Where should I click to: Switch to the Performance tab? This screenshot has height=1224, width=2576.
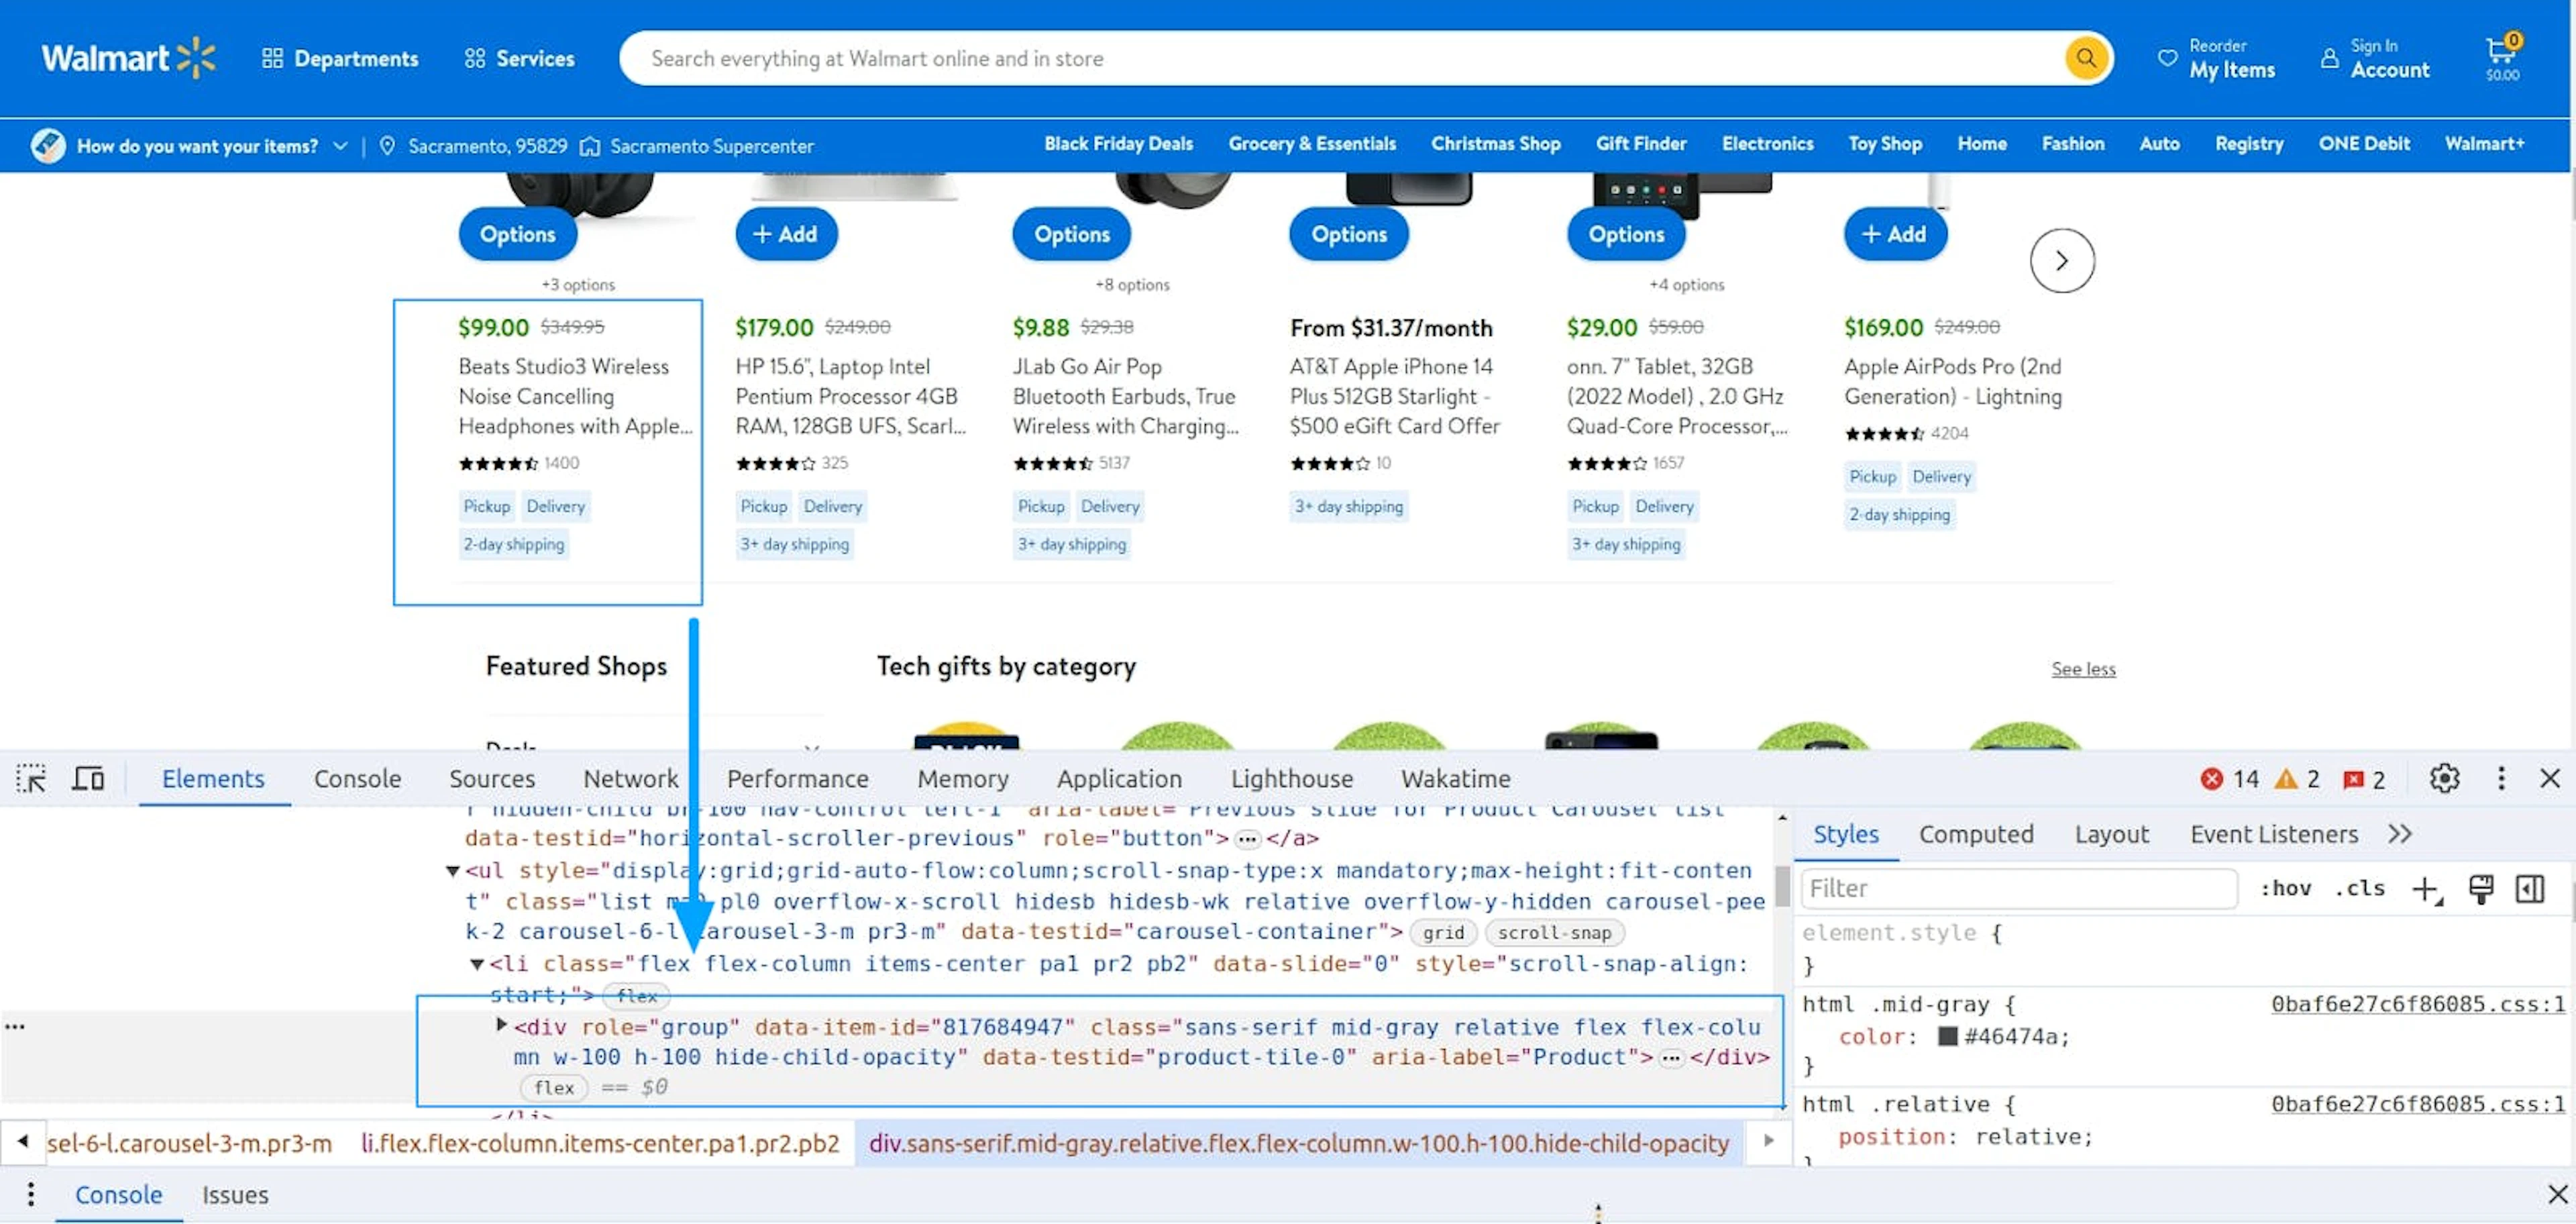(x=797, y=778)
